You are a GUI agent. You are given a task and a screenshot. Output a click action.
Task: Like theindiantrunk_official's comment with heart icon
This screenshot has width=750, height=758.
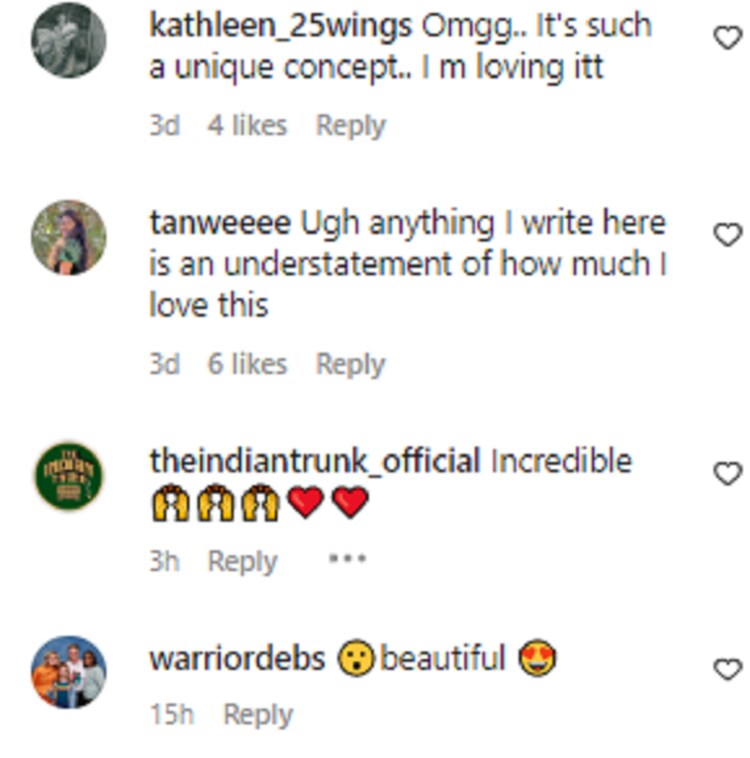tap(726, 473)
